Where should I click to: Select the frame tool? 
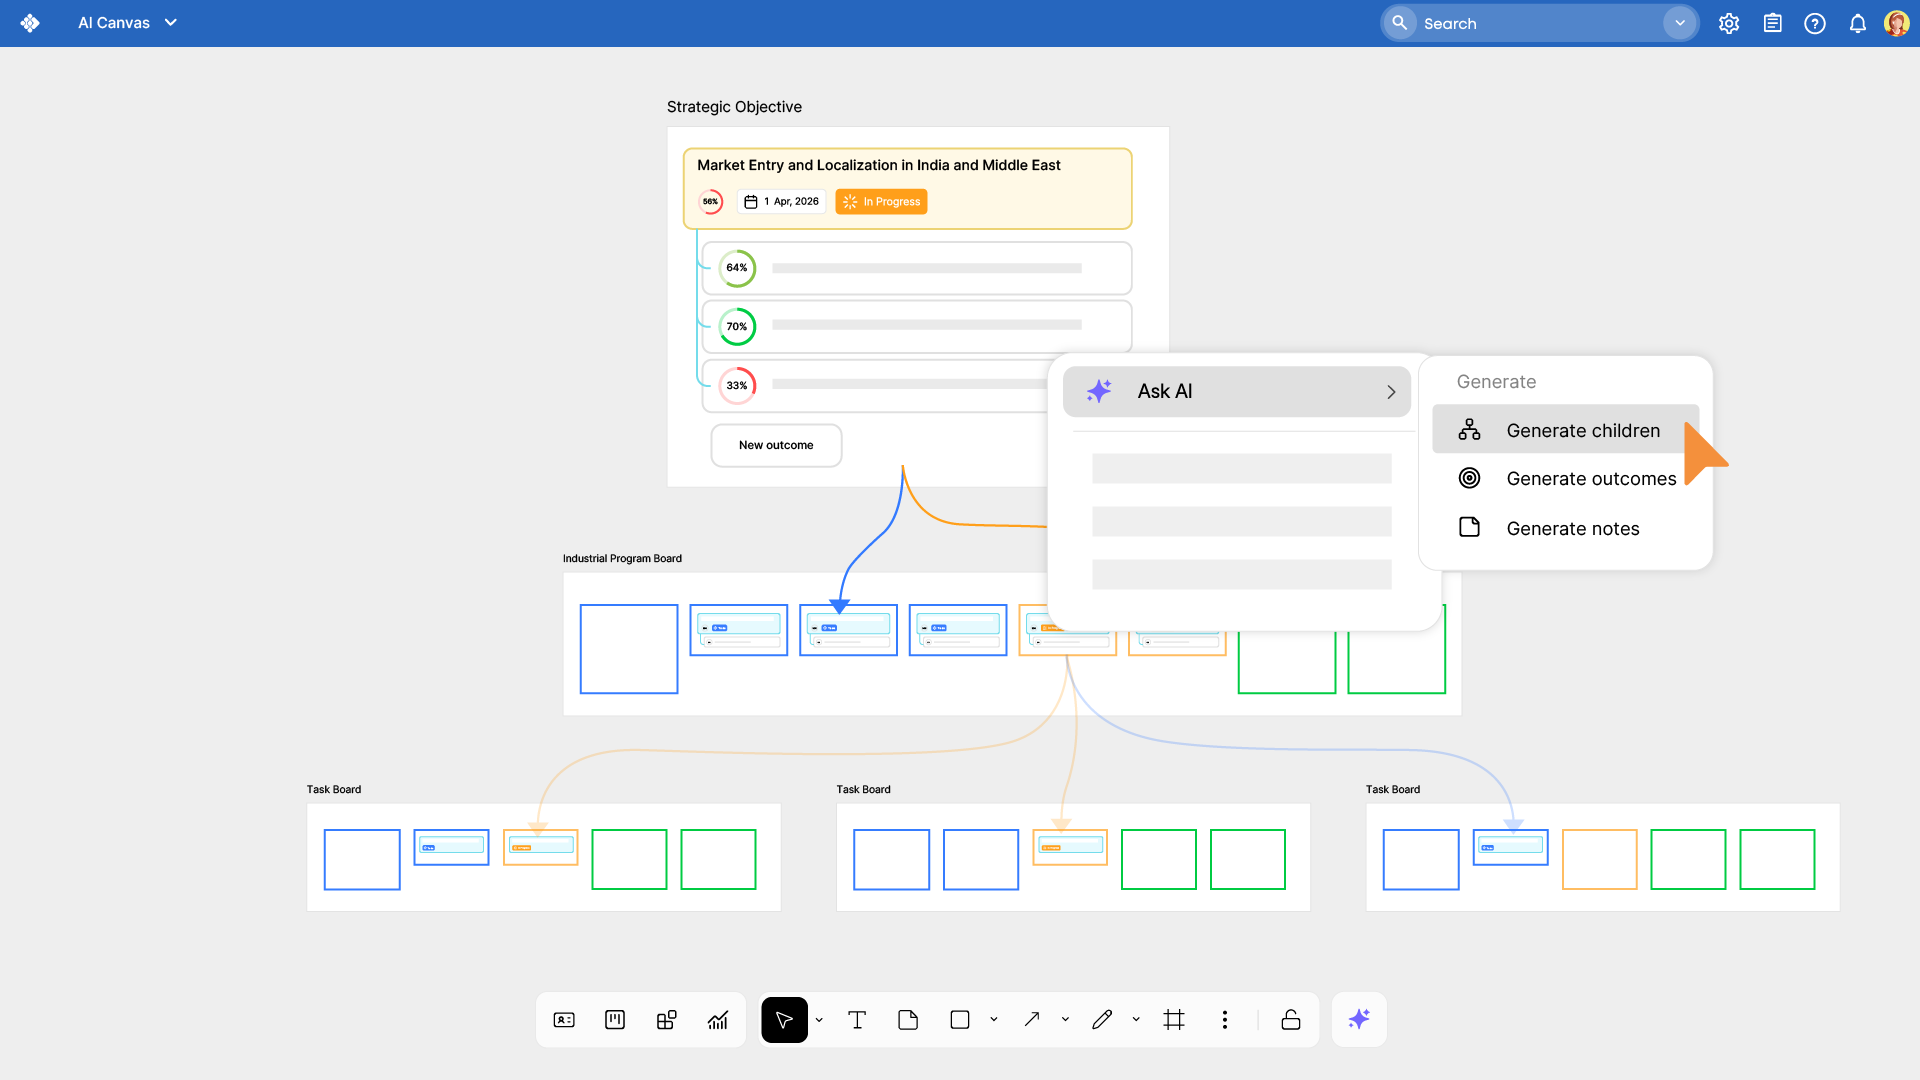tap(1174, 1020)
